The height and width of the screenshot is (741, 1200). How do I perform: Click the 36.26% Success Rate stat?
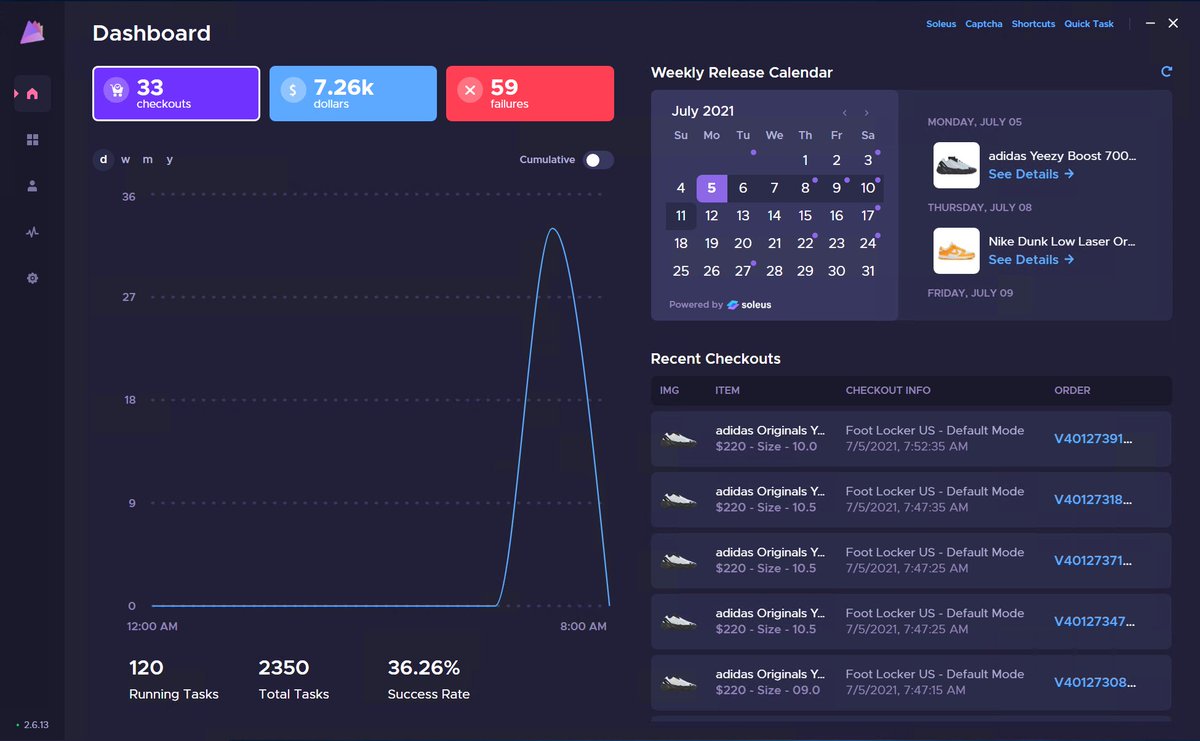pos(429,679)
